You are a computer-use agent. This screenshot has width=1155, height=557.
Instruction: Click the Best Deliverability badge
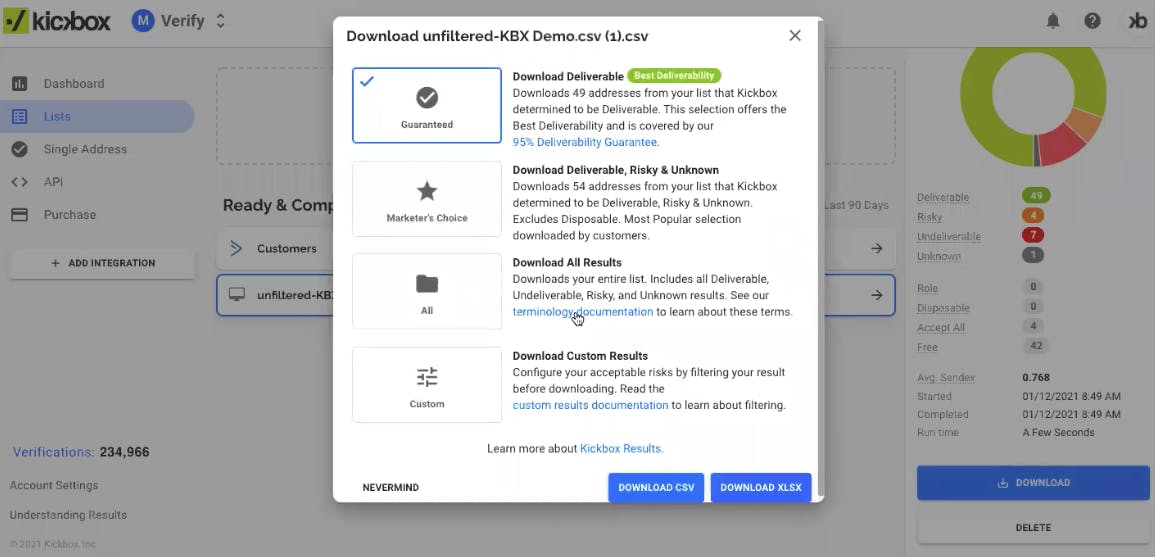click(674, 76)
